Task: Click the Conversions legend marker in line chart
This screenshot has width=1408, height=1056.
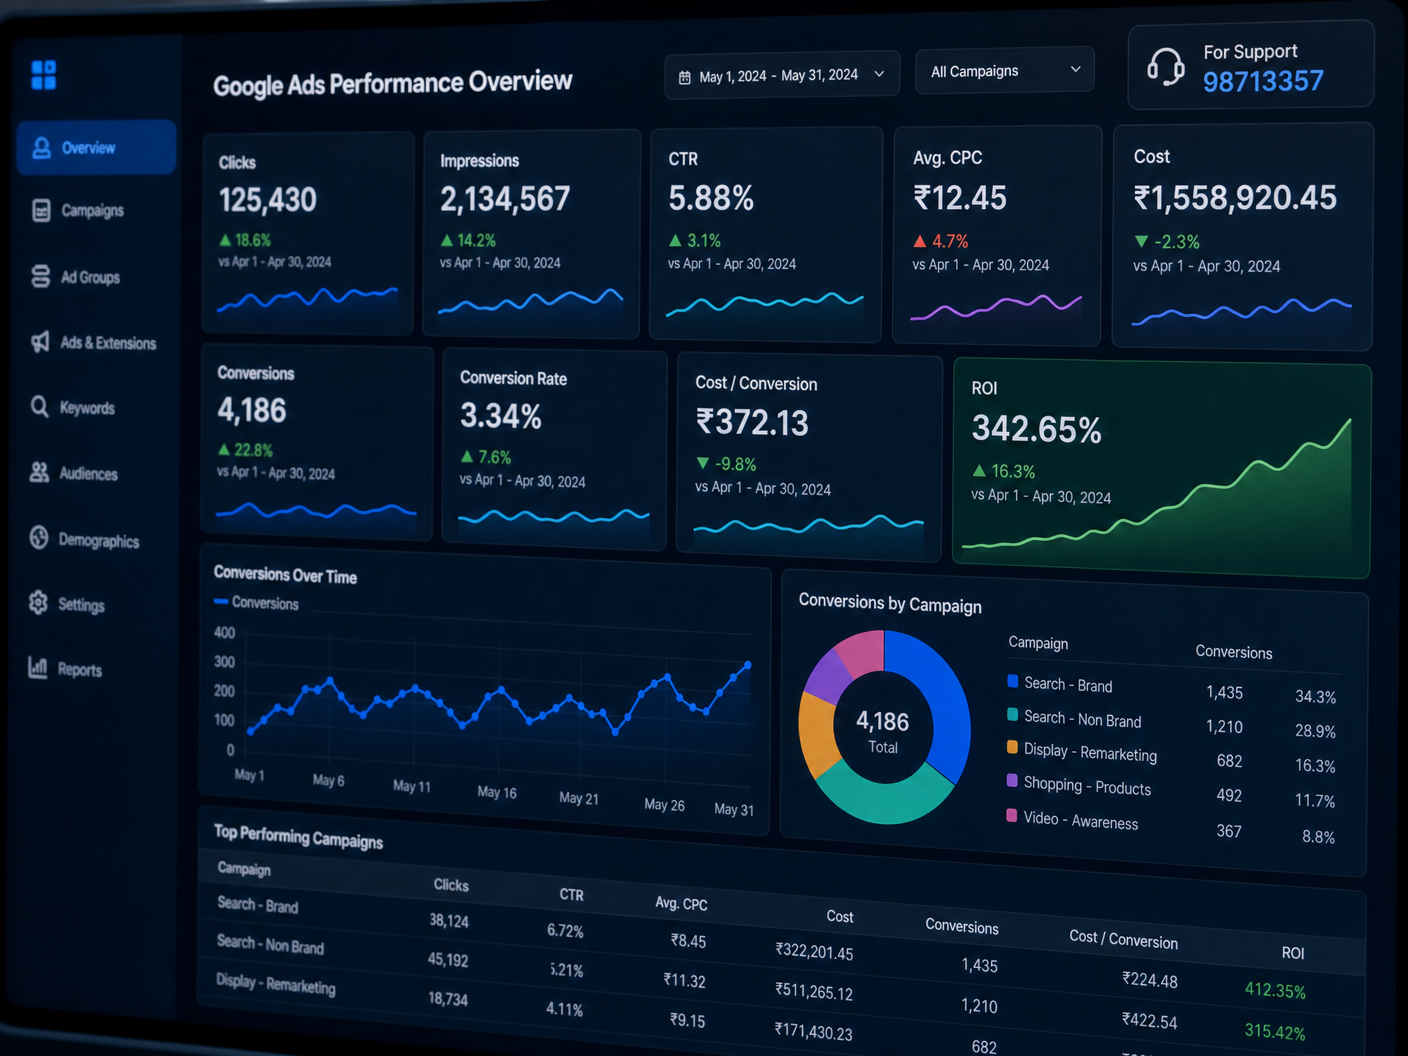Action: (x=221, y=601)
